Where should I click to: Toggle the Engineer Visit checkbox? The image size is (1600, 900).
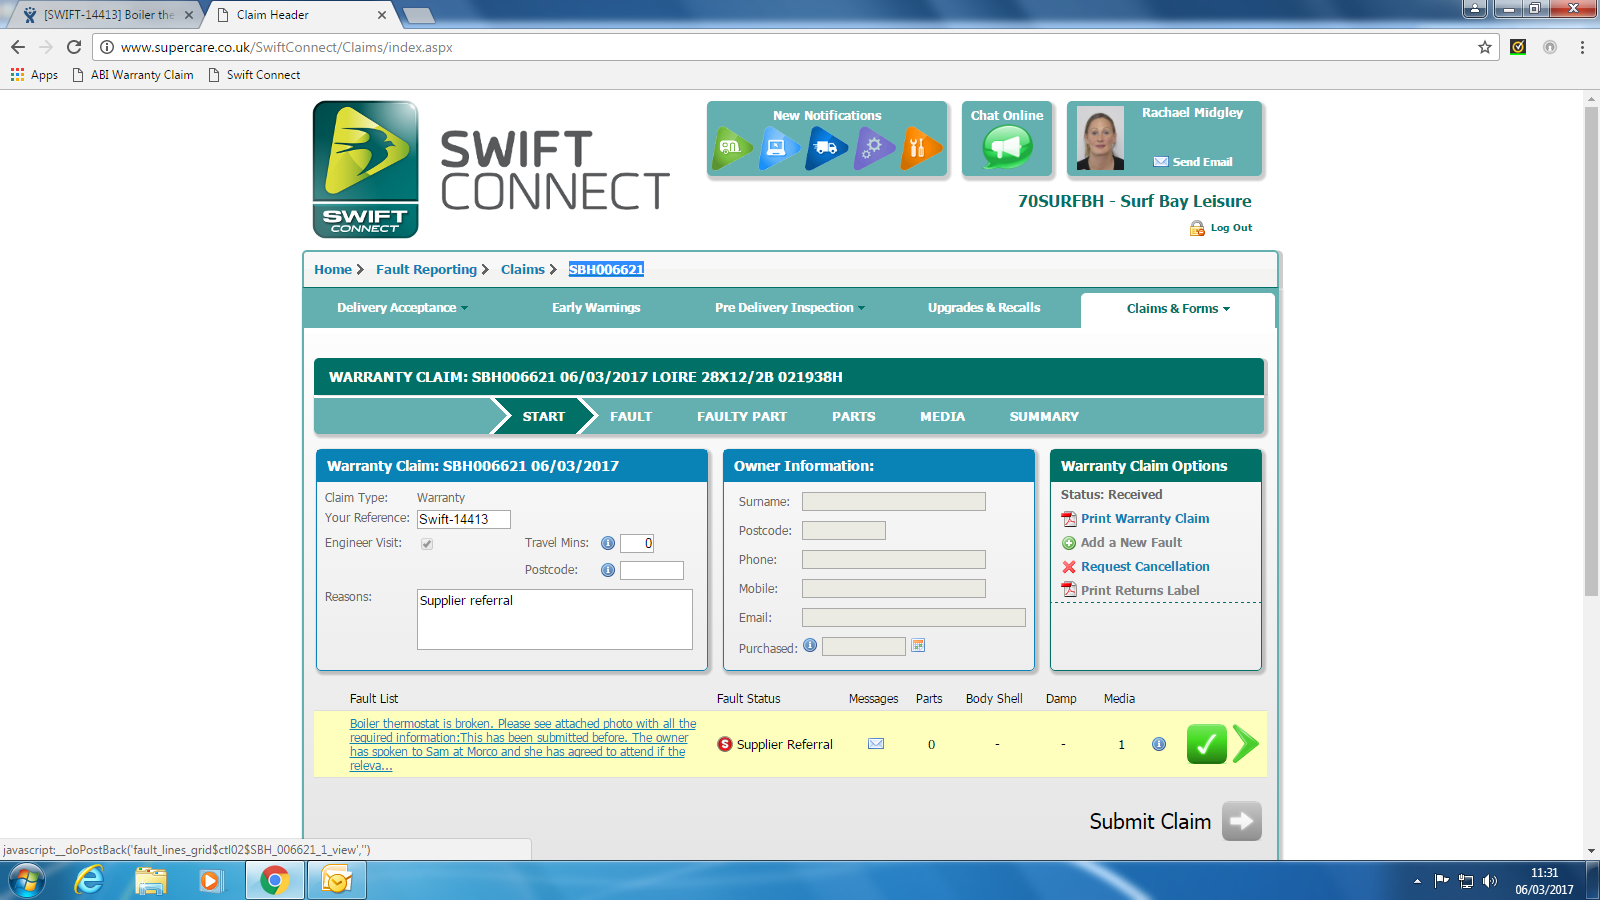coord(427,544)
